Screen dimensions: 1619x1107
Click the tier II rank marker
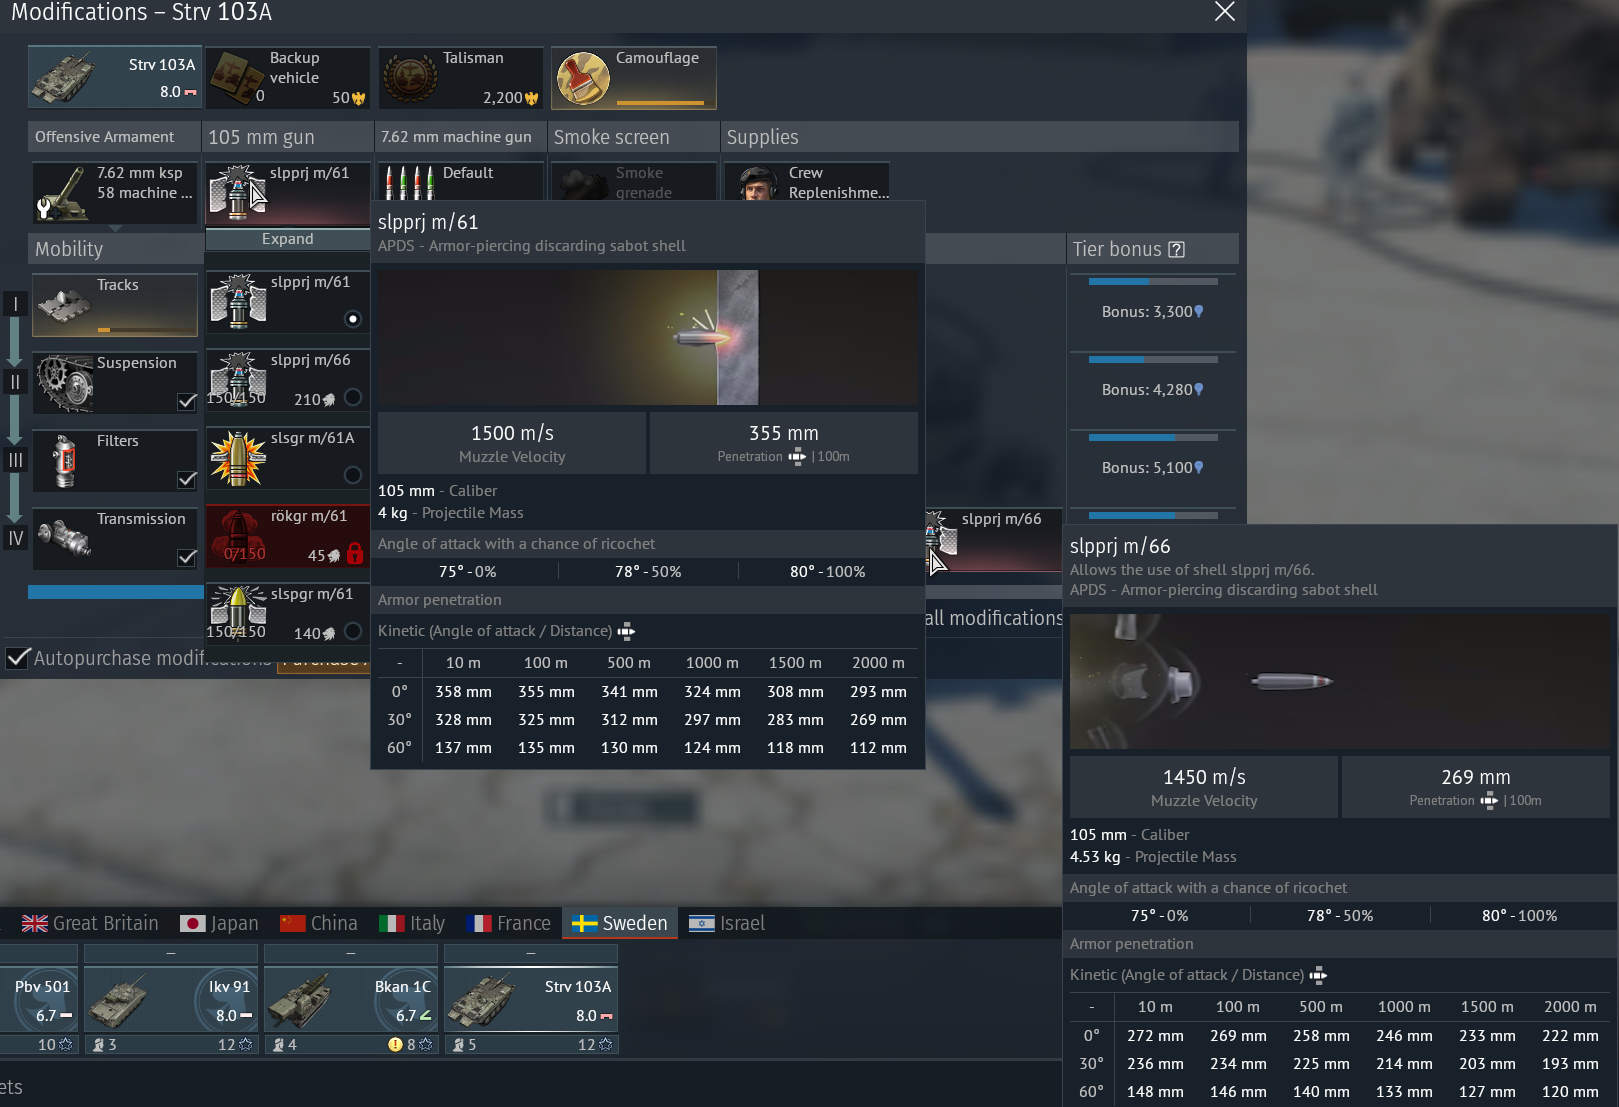tap(15, 382)
